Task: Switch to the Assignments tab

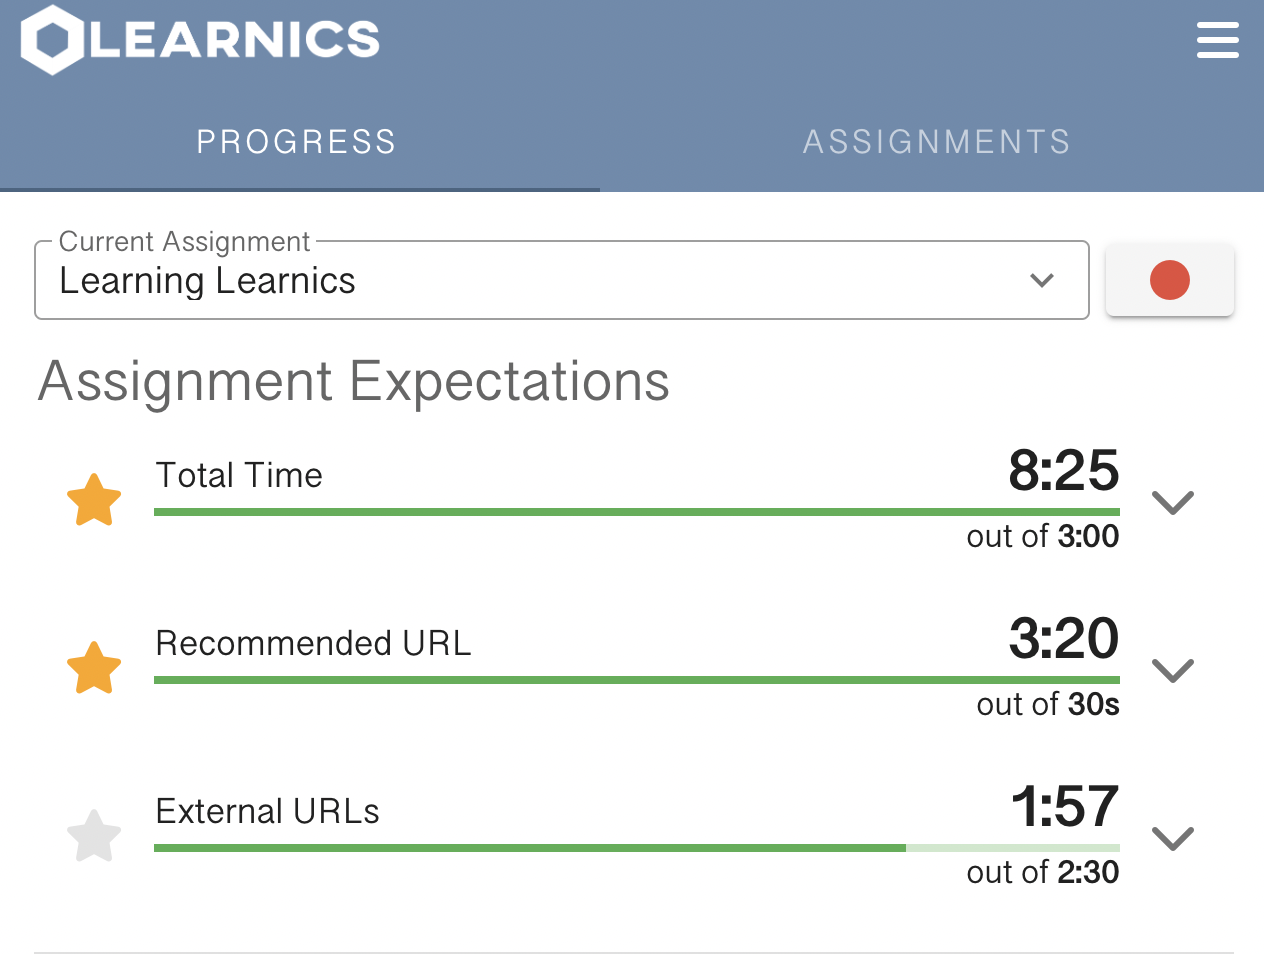Action: (x=936, y=142)
